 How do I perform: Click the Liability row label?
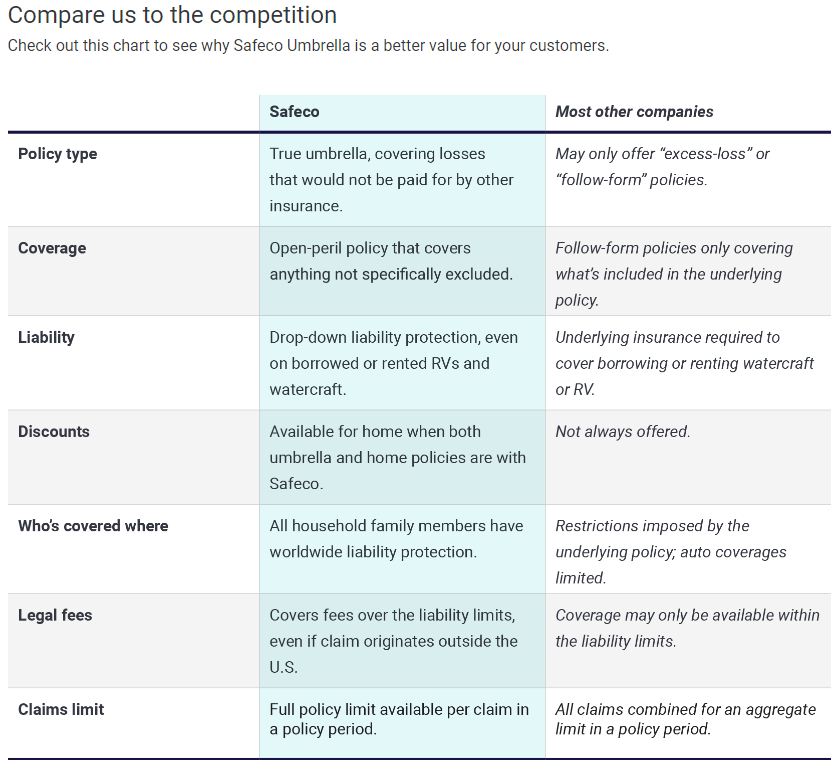pyautogui.click(x=46, y=337)
